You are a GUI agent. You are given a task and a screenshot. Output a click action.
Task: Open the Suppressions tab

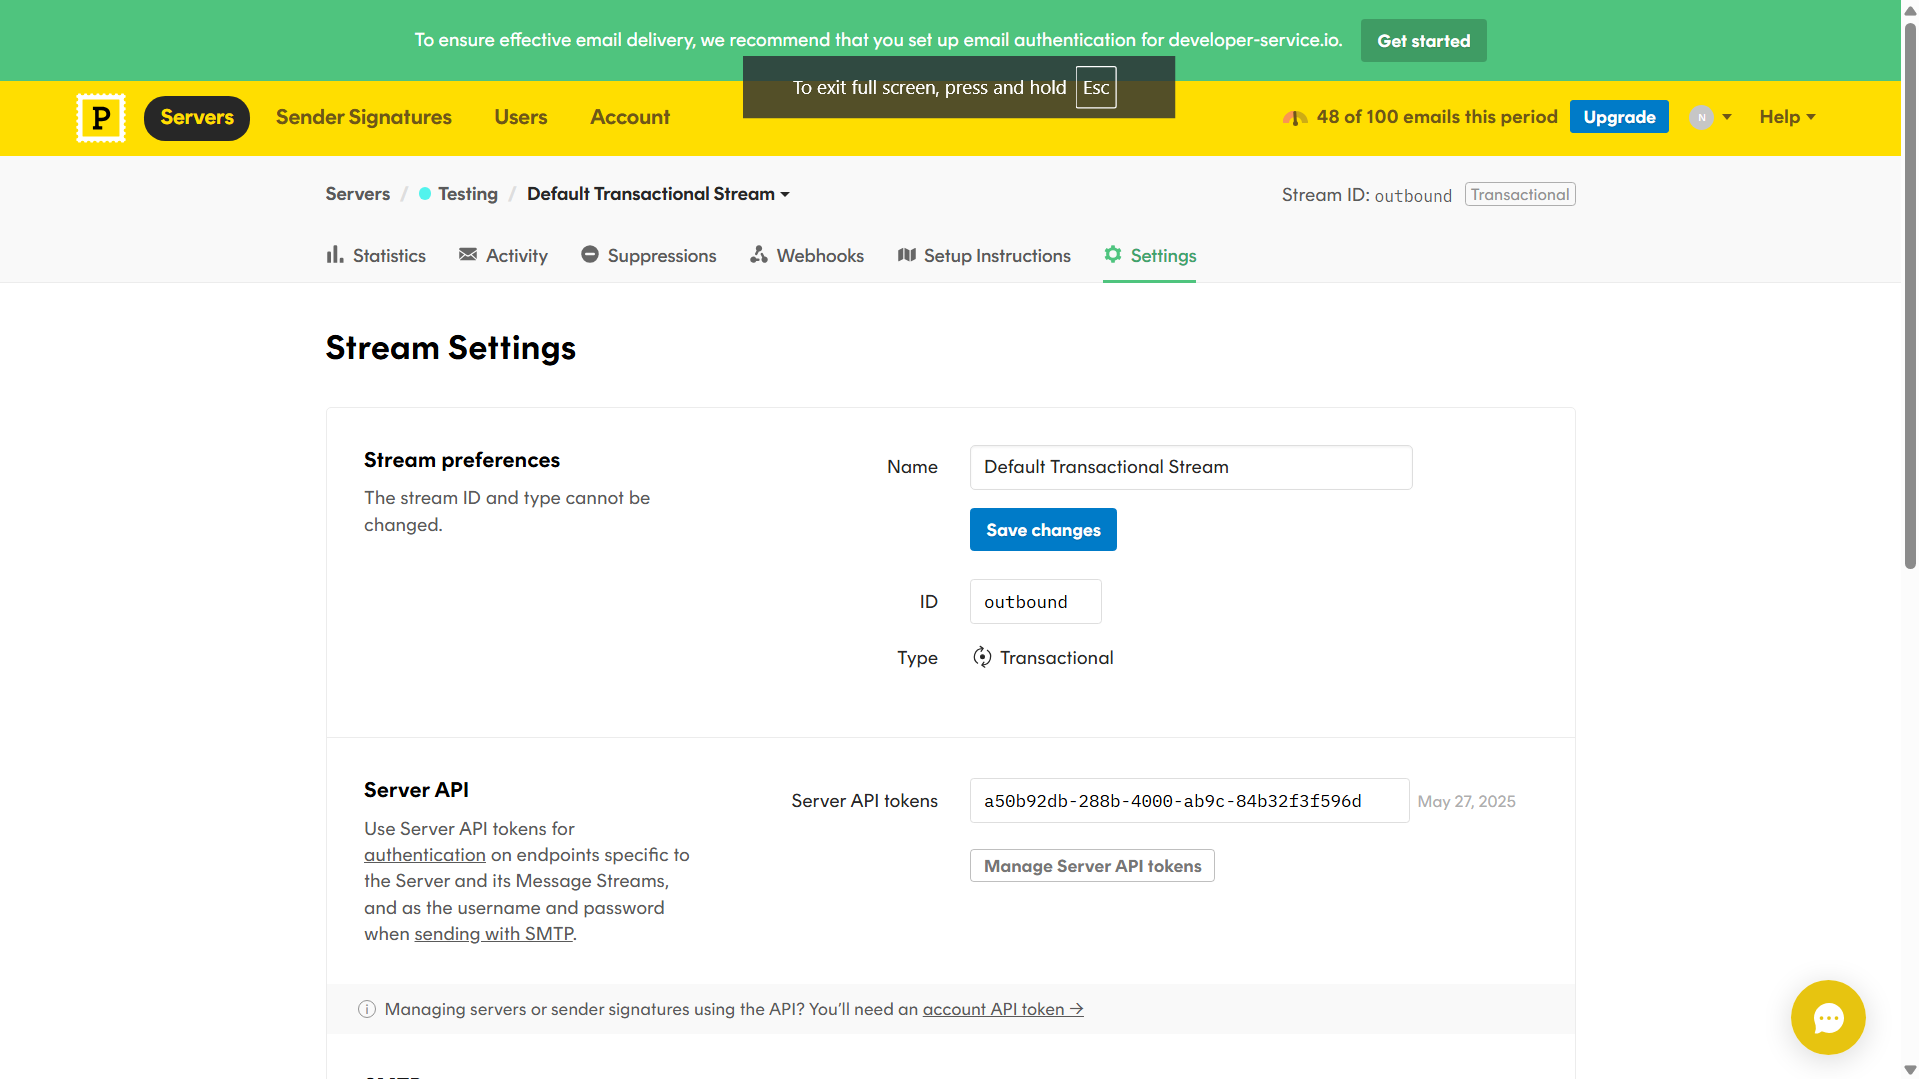click(648, 256)
